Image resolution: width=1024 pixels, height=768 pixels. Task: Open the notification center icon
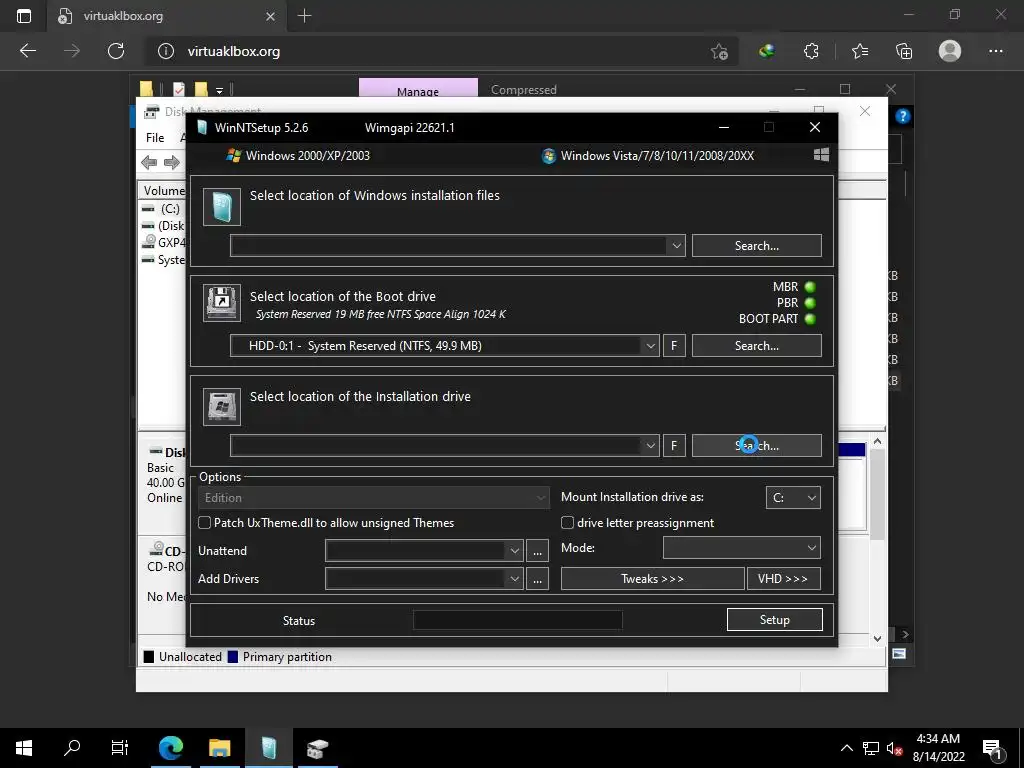pos(992,748)
